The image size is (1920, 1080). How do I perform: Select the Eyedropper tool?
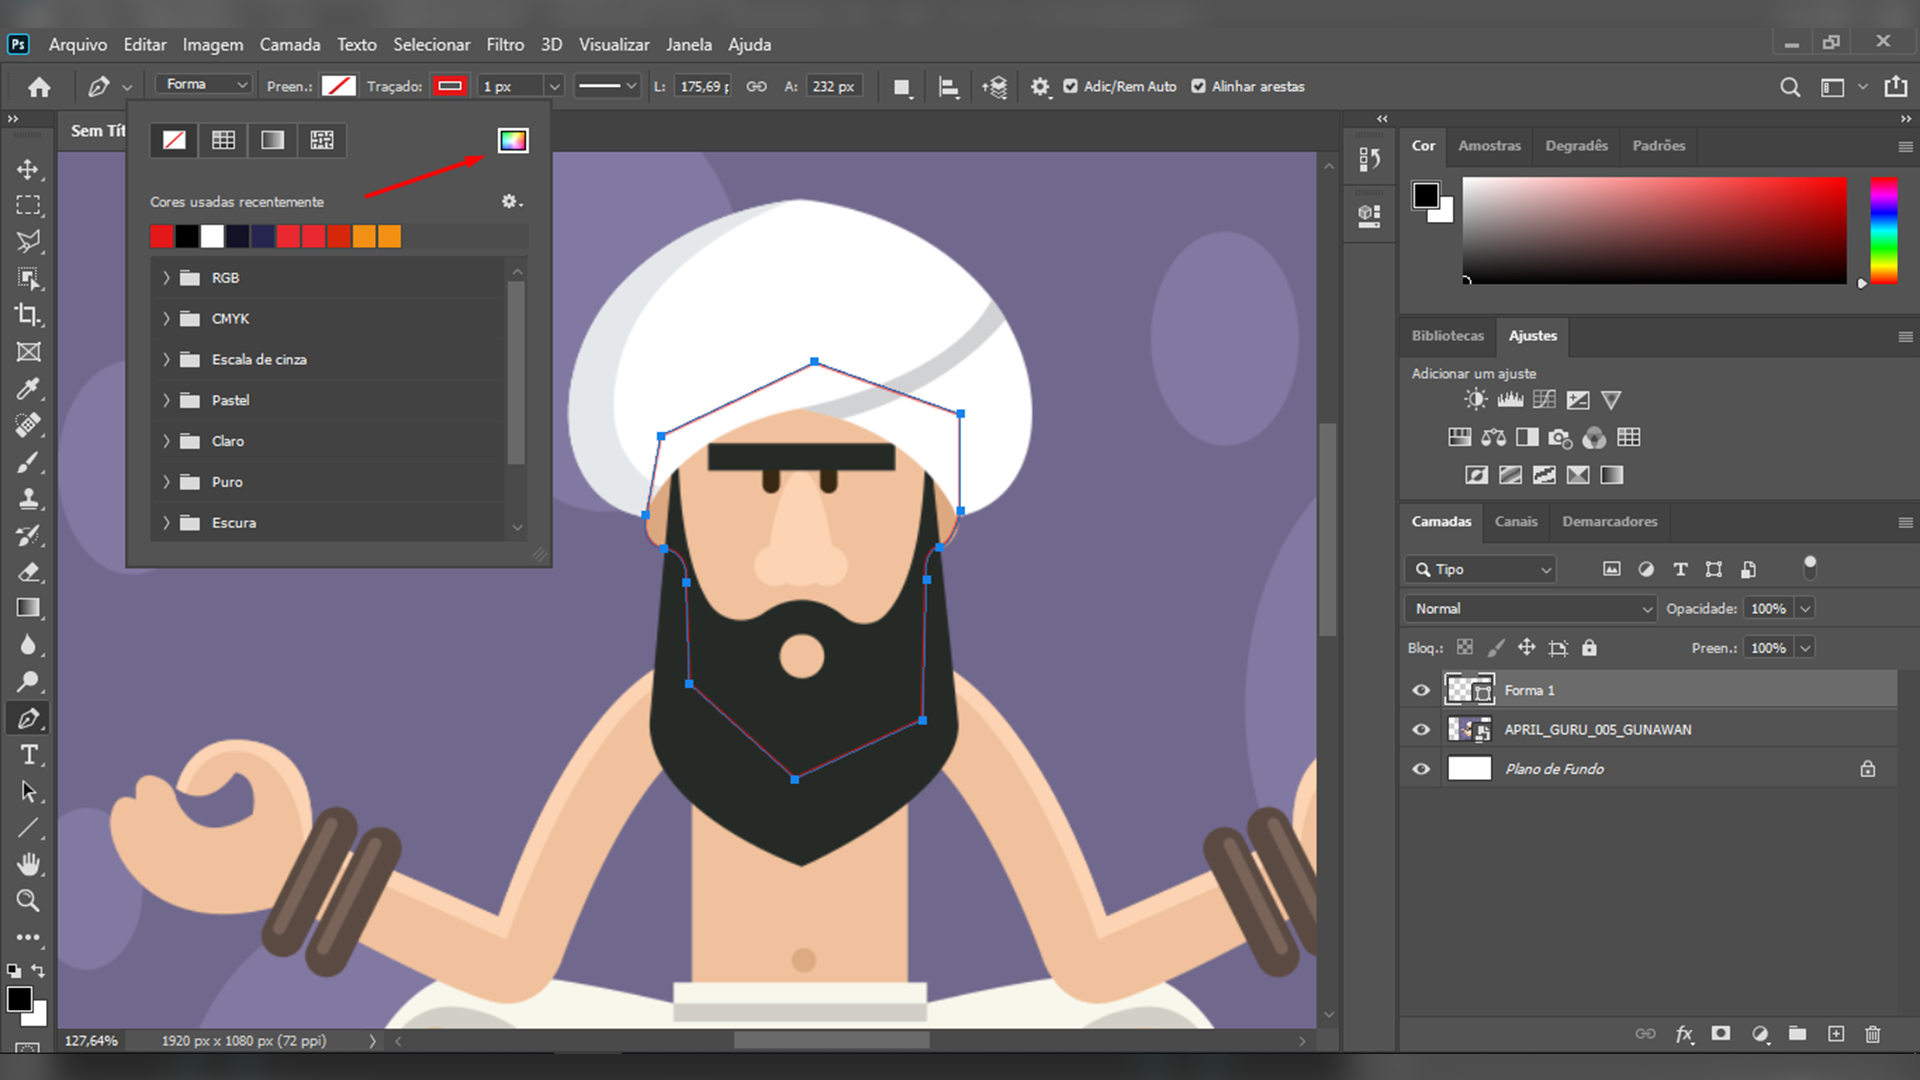point(28,388)
